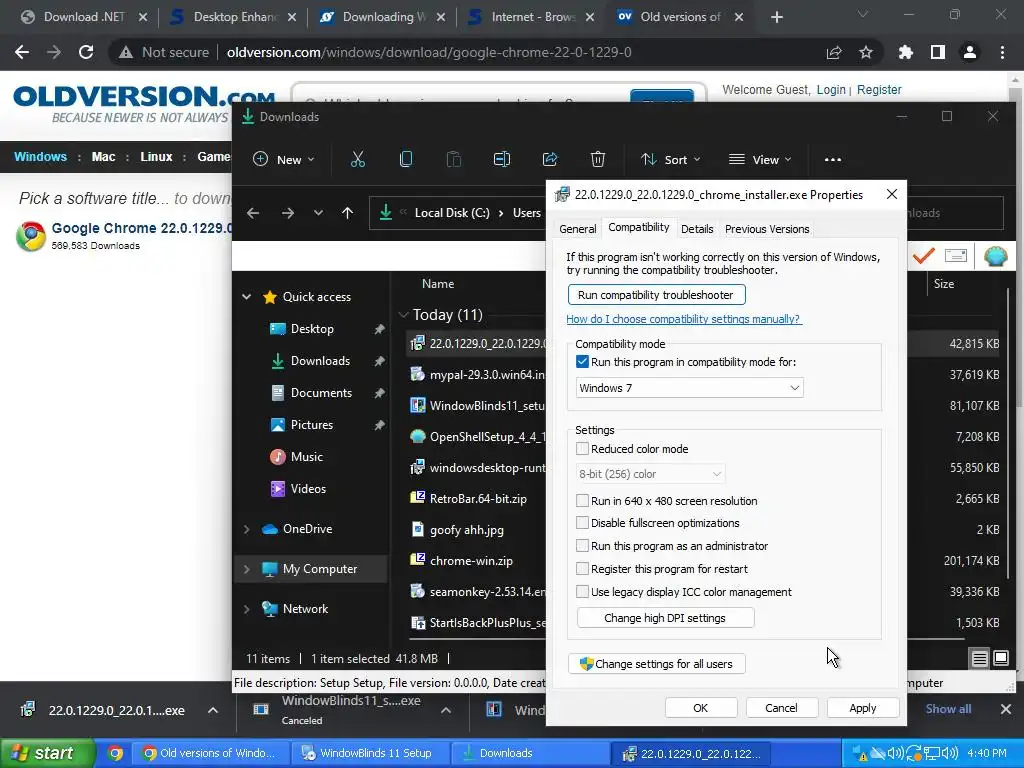This screenshot has height=768, width=1024.
Task: Click the Copy icon in Downloads toolbar
Action: 406,159
